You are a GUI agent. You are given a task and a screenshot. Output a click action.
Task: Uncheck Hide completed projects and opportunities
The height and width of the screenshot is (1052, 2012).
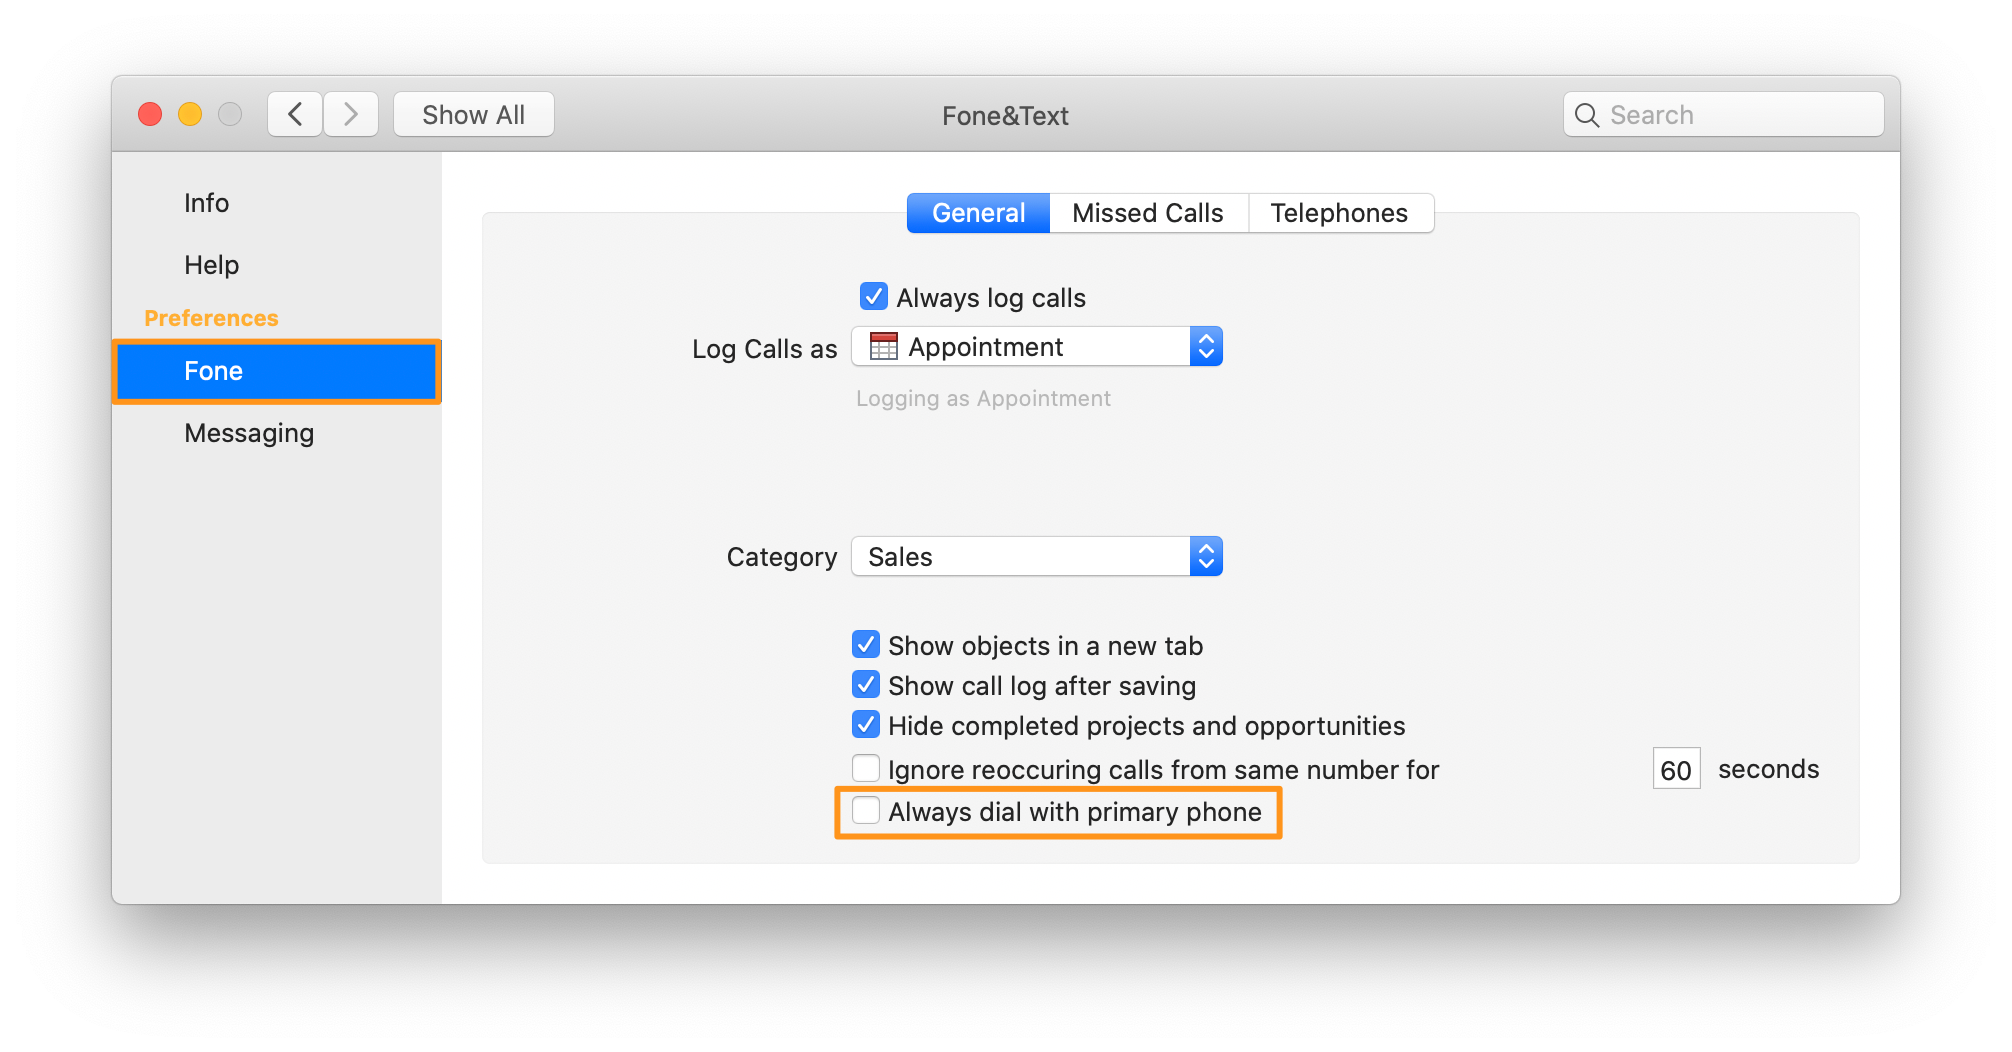(x=866, y=724)
